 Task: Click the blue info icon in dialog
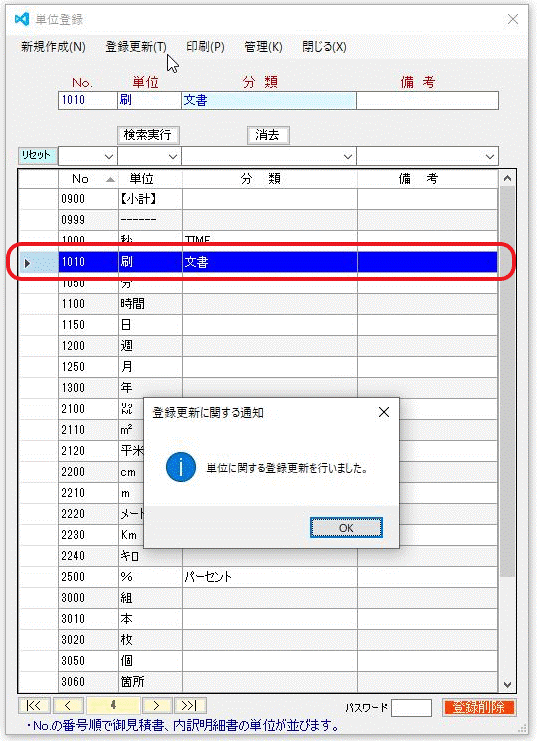pyautogui.click(x=181, y=467)
